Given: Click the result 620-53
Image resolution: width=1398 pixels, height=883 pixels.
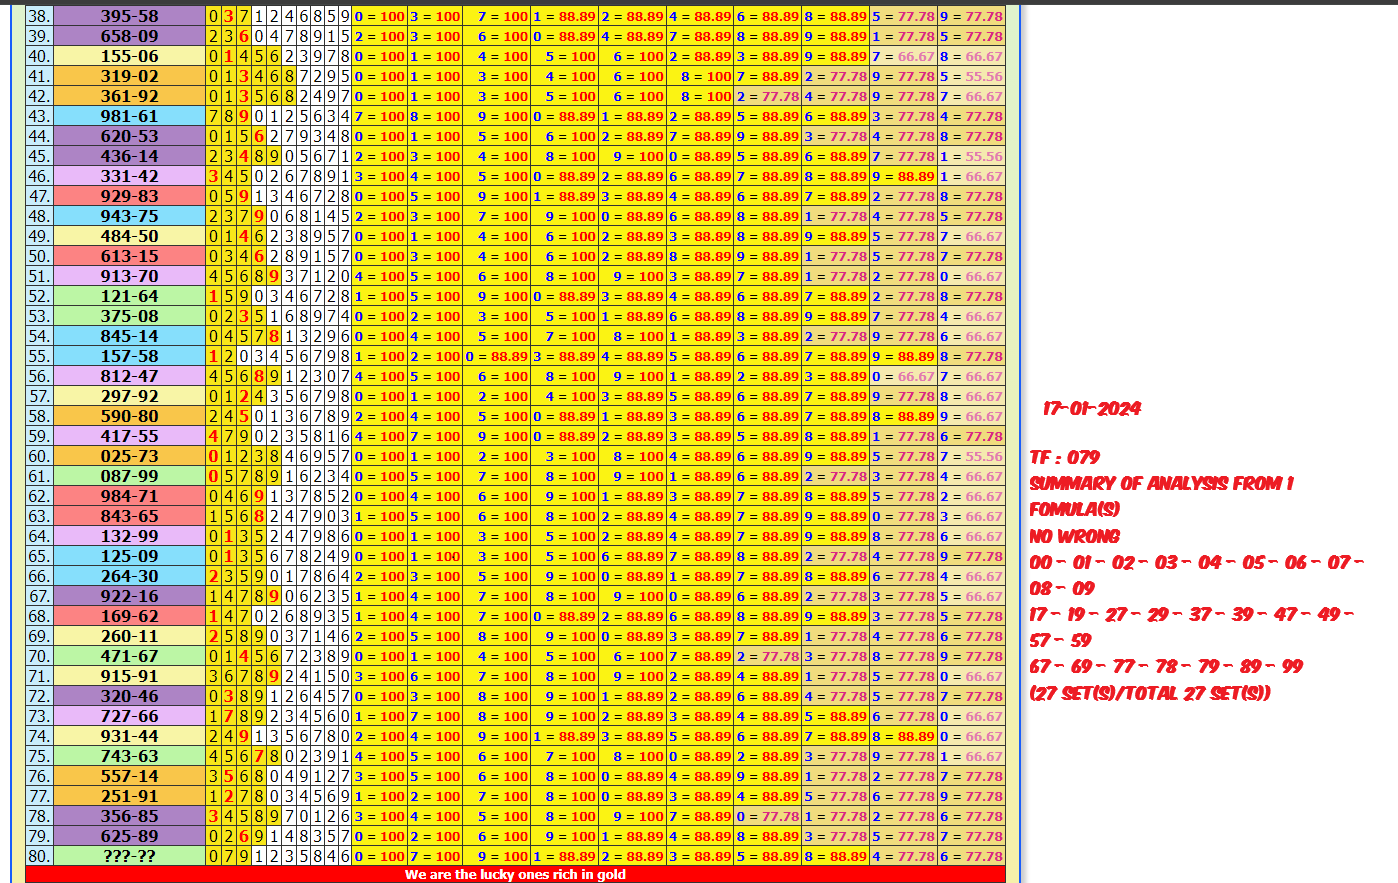Looking at the screenshot, I should pyautogui.click(x=129, y=136).
